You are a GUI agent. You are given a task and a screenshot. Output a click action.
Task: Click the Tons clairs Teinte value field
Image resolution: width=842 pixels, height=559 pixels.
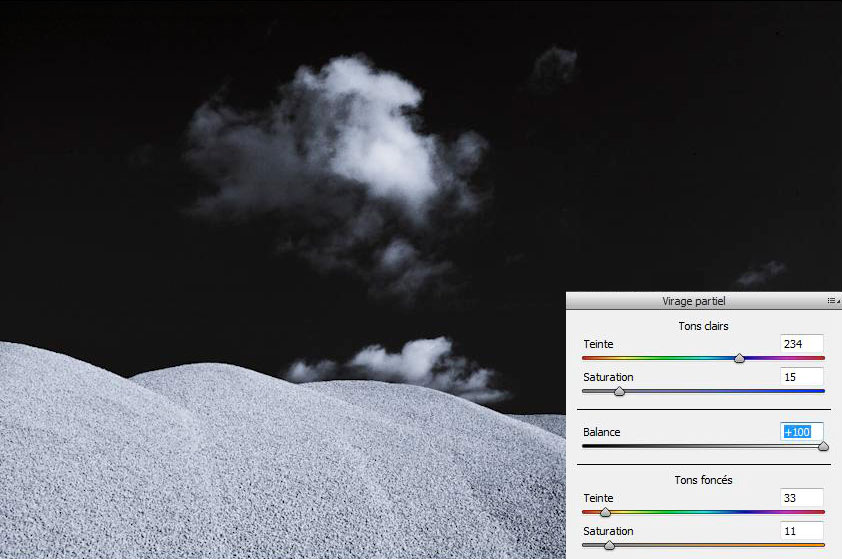[x=801, y=344]
